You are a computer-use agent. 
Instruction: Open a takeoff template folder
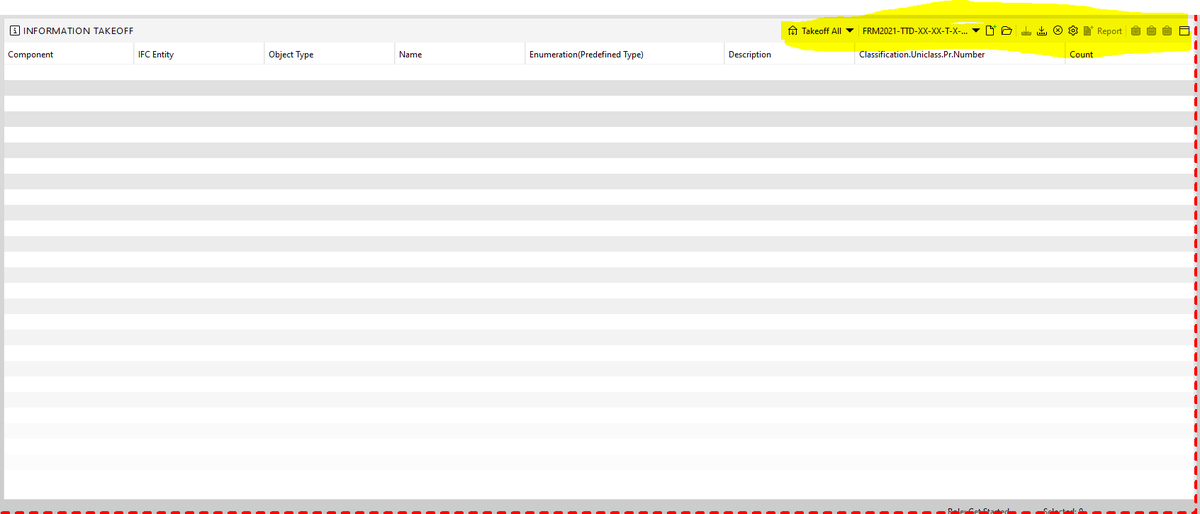coord(1007,31)
